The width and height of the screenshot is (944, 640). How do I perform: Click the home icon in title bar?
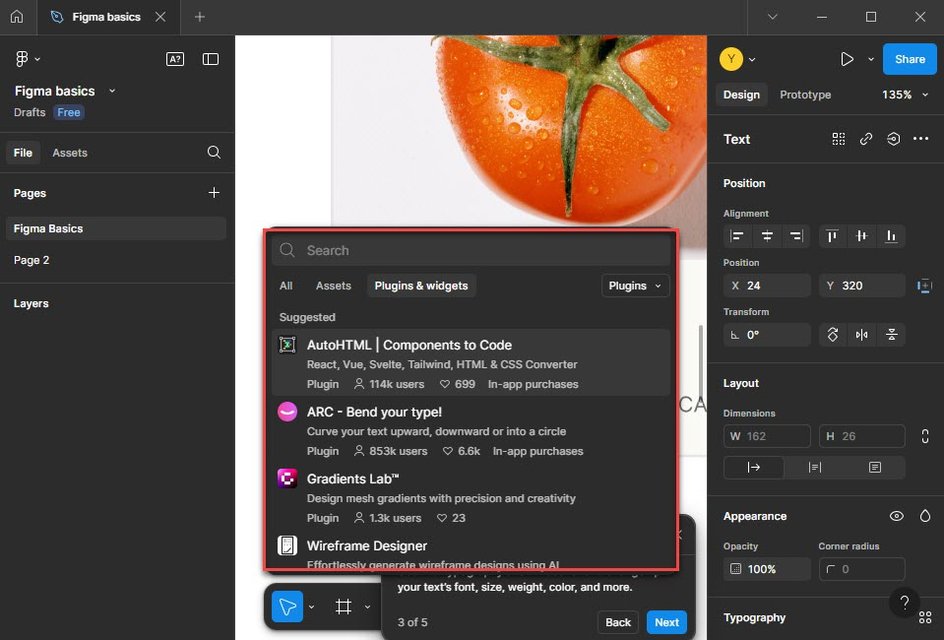(x=17, y=17)
